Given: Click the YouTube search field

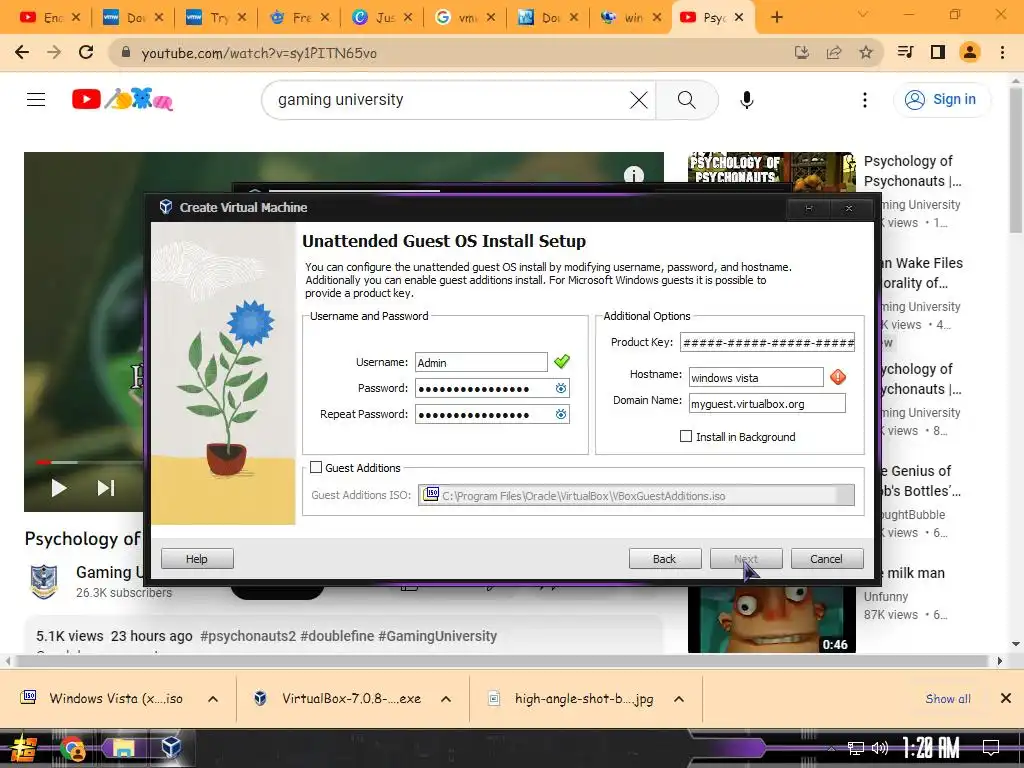Looking at the screenshot, I should (451, 100).
